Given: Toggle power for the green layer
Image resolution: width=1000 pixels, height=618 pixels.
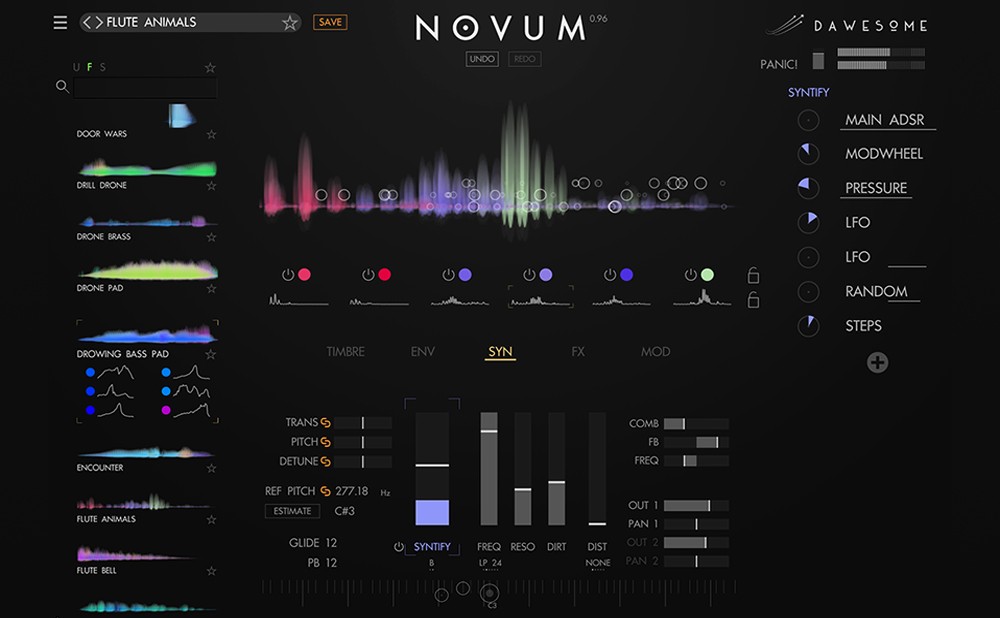Looking at the screenshot, I should point(692,275).
